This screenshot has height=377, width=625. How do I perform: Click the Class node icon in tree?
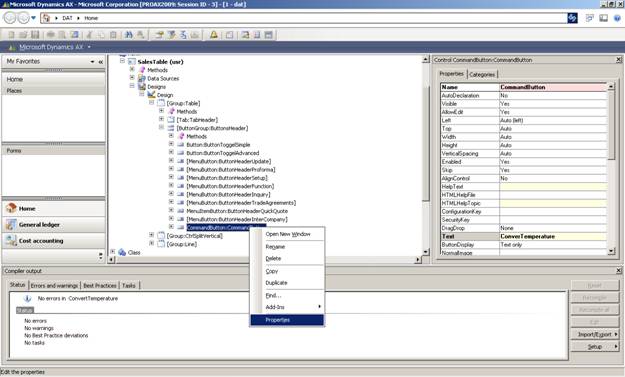(122, 252)
